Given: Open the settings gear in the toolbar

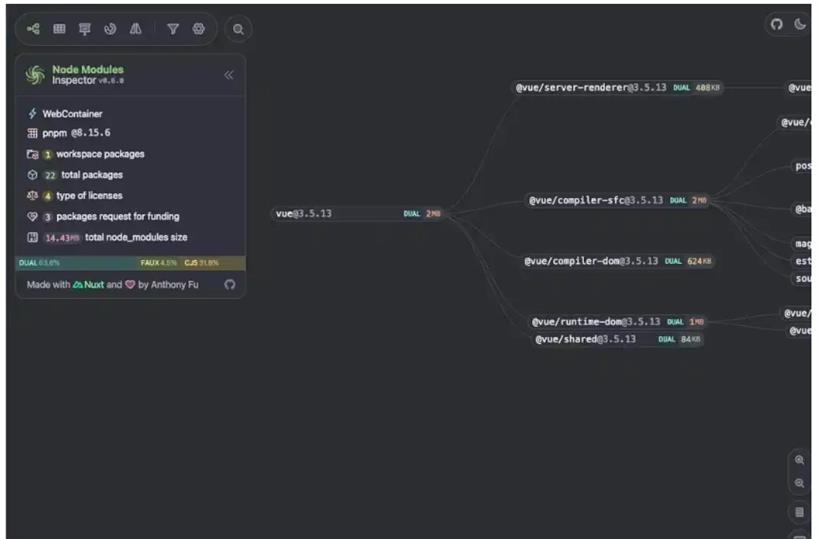Looking at the screenshot, I should coord(199,29).
